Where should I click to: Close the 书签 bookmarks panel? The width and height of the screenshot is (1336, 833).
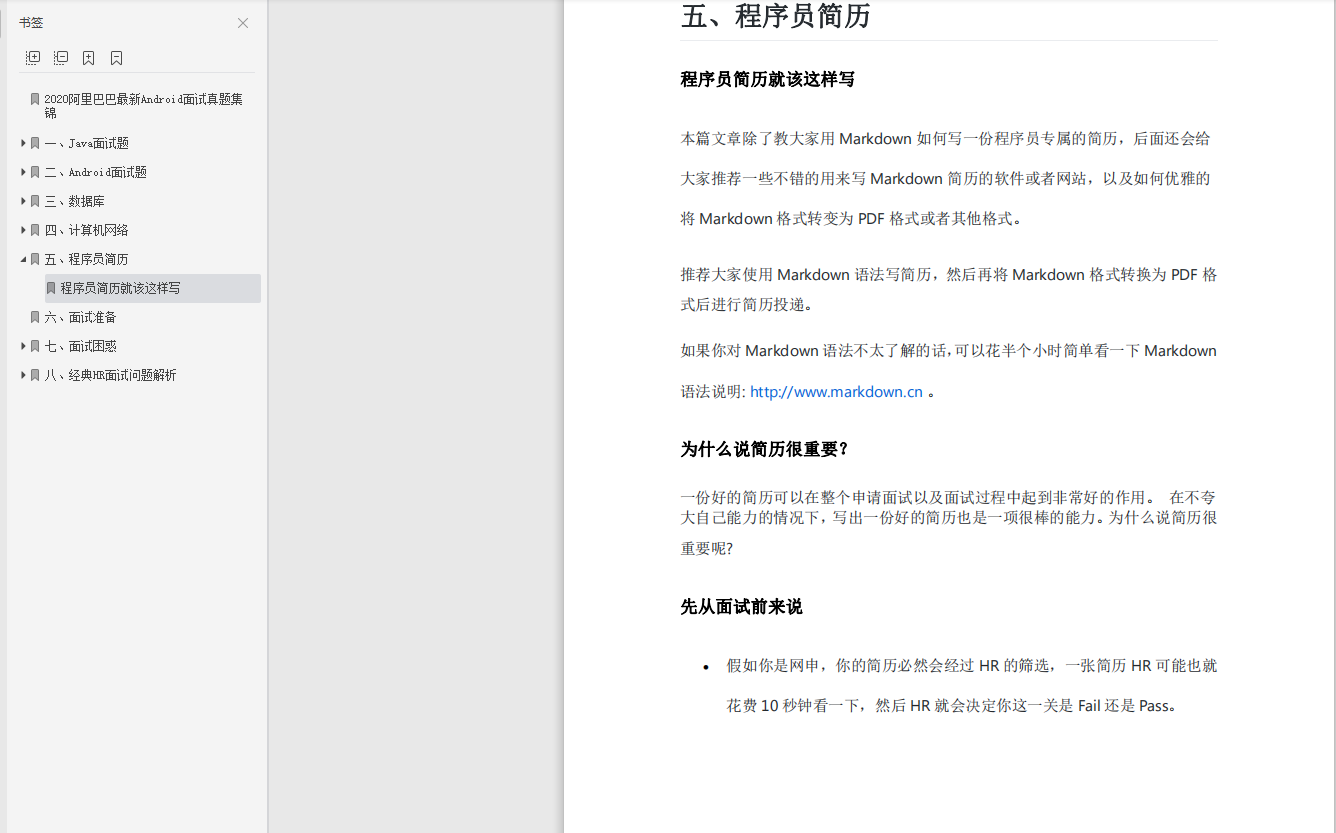[x=243, y=23]
